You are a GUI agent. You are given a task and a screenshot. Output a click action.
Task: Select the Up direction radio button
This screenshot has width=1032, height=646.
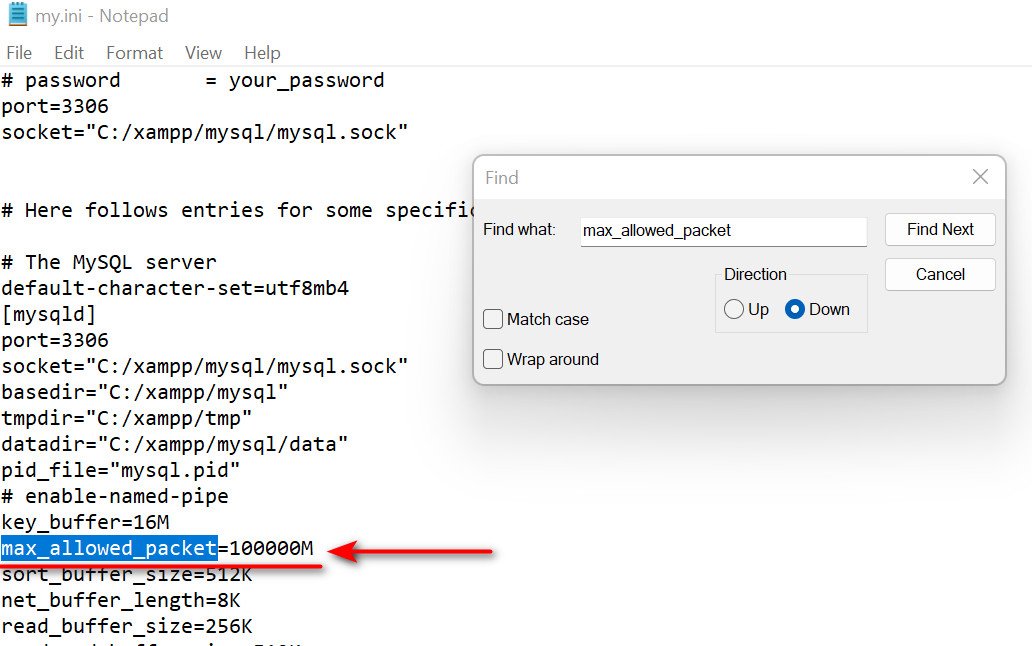click(733, 309)
